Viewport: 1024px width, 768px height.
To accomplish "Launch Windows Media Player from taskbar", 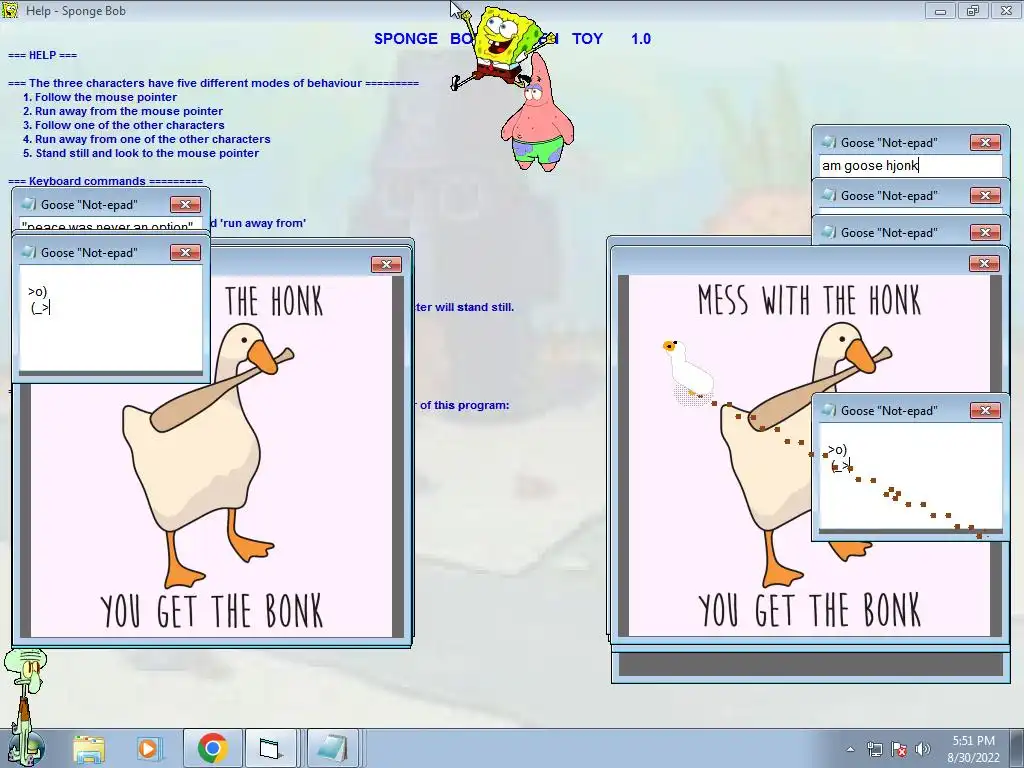I will 148,748.
